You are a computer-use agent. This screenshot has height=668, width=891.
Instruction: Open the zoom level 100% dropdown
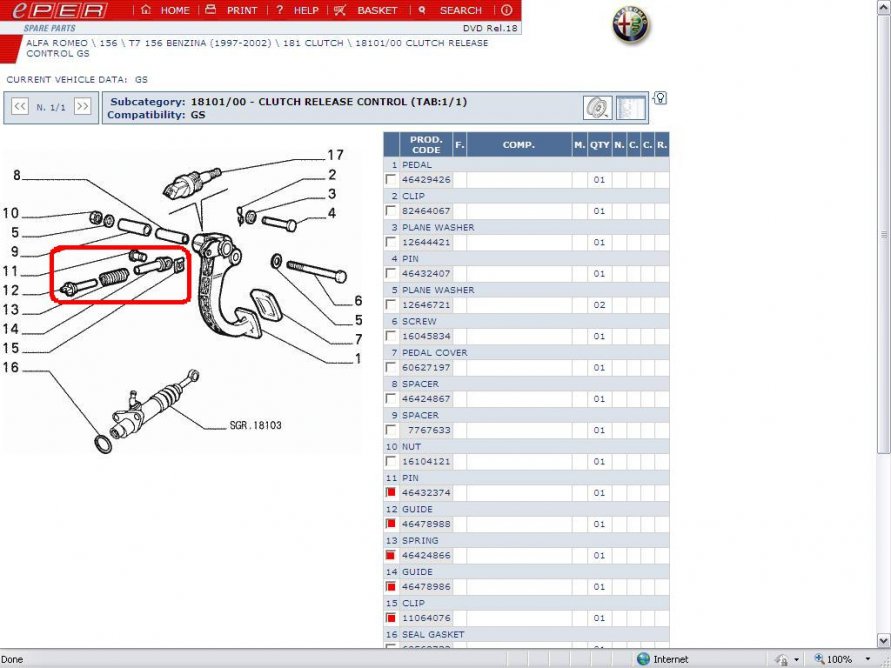coord(847,659)
